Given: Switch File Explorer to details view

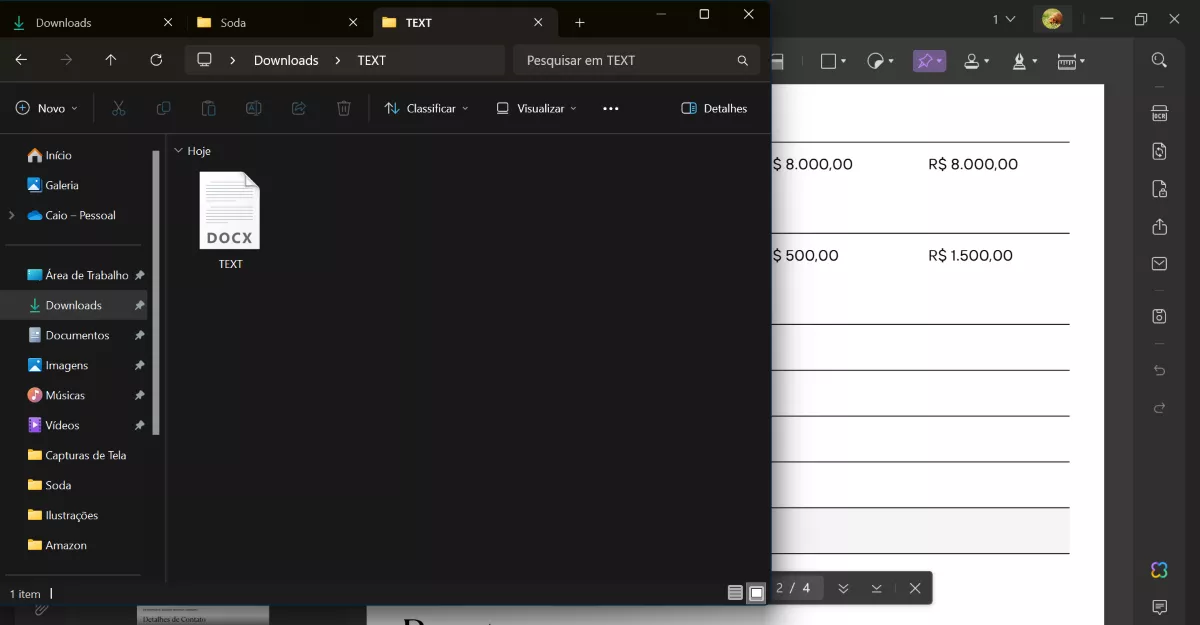Looking at the screenshot, I should click(x=737, y=592).
